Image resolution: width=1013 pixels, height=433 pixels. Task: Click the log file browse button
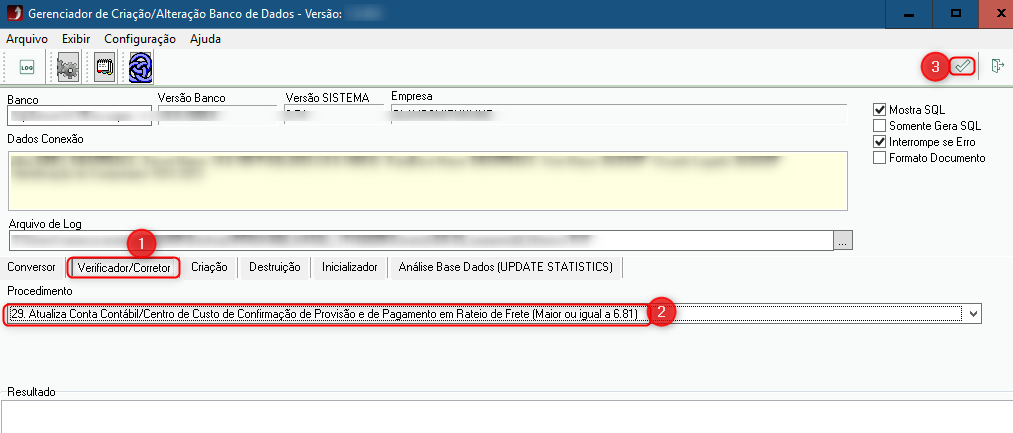coord(845,240)
